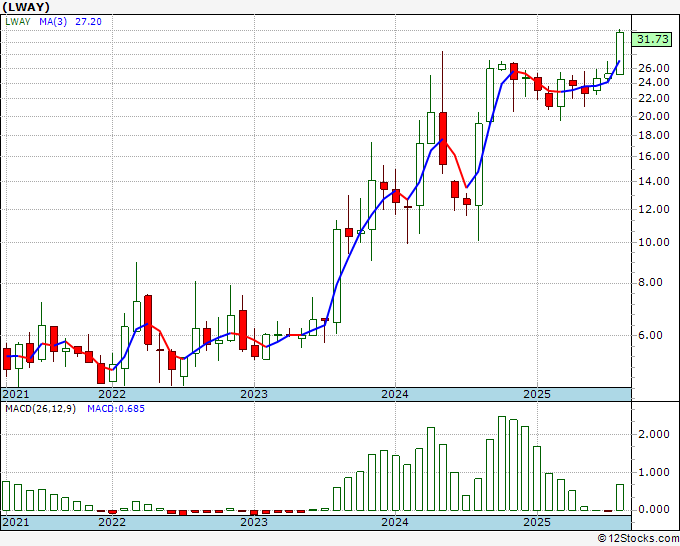Image resolution: width=680 pixels, height=546 pixels.
Task: Click the 12Stocks.com copyright link
Action: click(x=638, y=539)
